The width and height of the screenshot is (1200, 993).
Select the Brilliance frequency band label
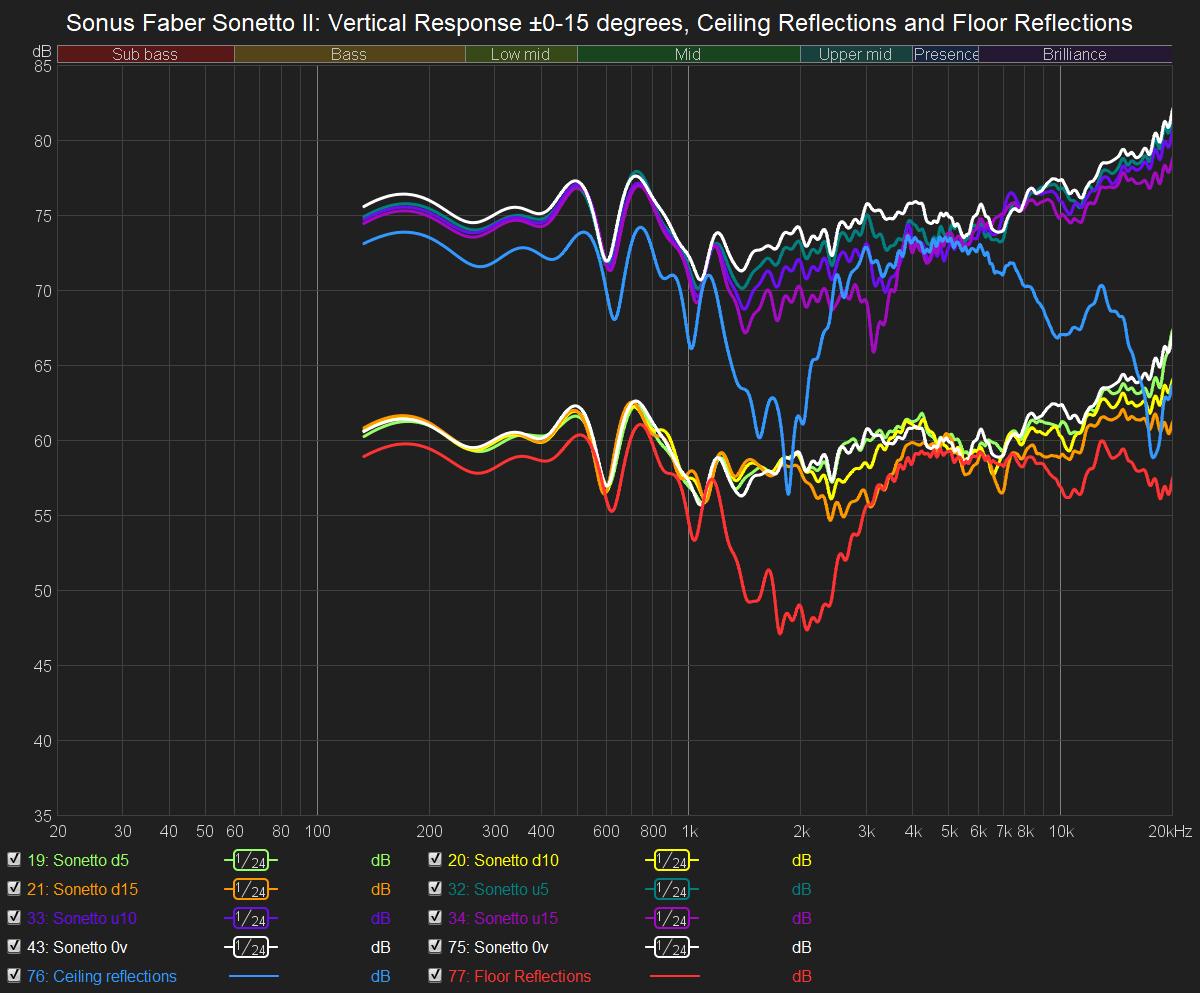point(1075,54)
